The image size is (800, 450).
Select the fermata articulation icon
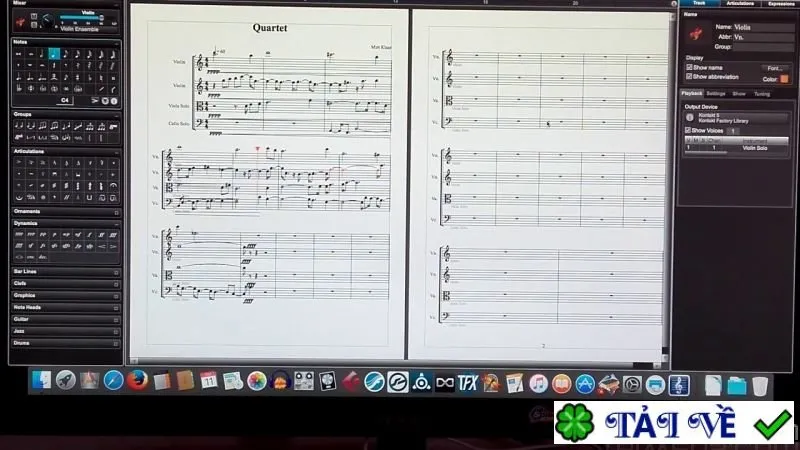113,186
